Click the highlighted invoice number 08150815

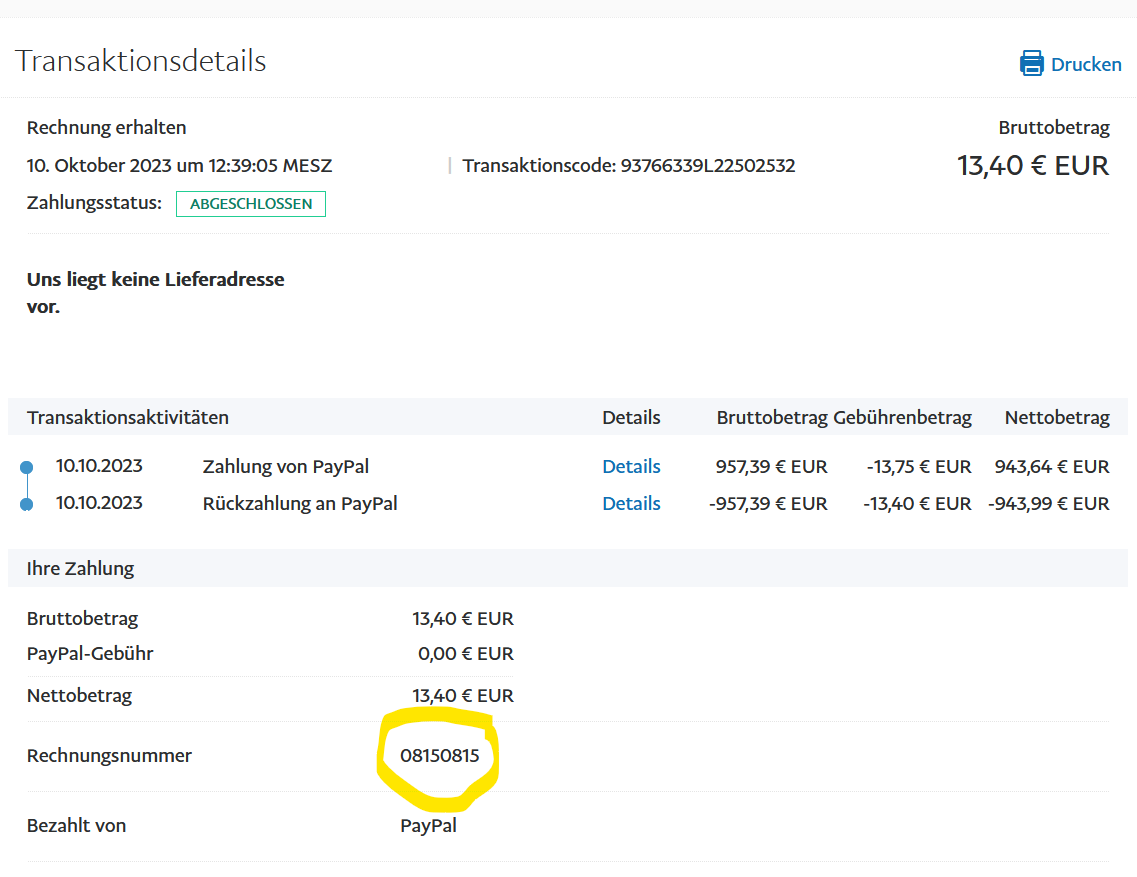[439, 756]
